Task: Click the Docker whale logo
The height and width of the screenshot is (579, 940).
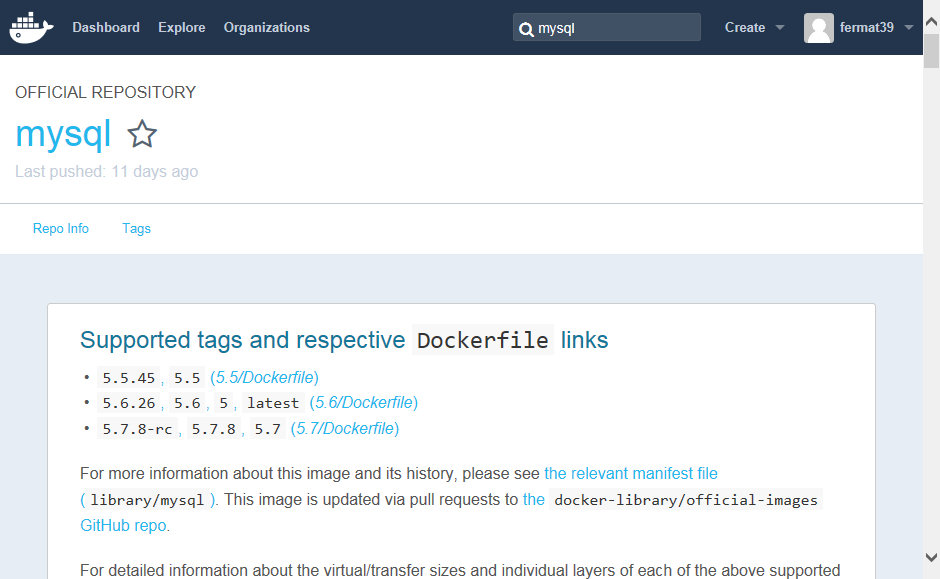Action: pos(31,28)
